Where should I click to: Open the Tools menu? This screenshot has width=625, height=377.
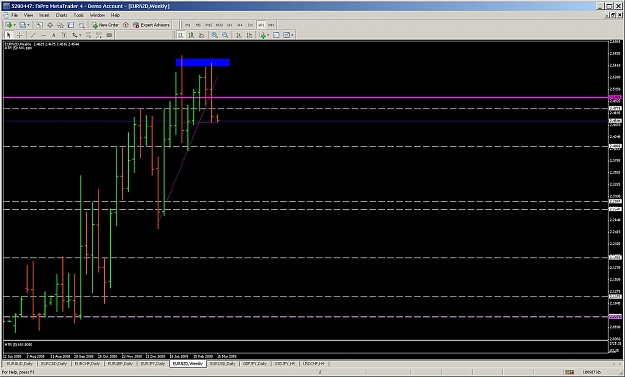click(x=78, y=15)
